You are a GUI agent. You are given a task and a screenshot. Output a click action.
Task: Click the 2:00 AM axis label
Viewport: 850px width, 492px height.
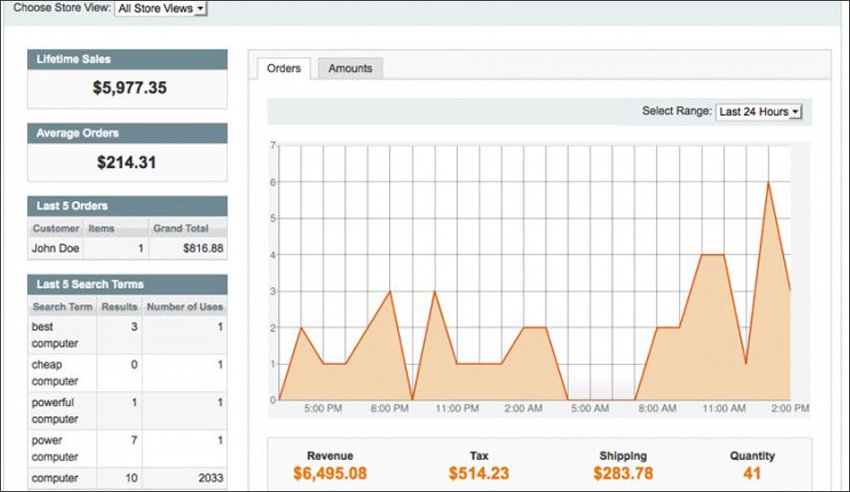tap(524, 409)
